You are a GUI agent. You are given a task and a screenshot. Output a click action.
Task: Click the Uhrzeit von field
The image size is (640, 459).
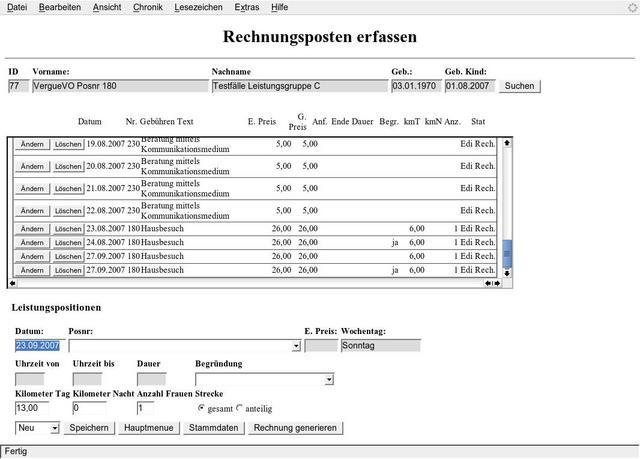pyautogui.click(x=29, y=380)
